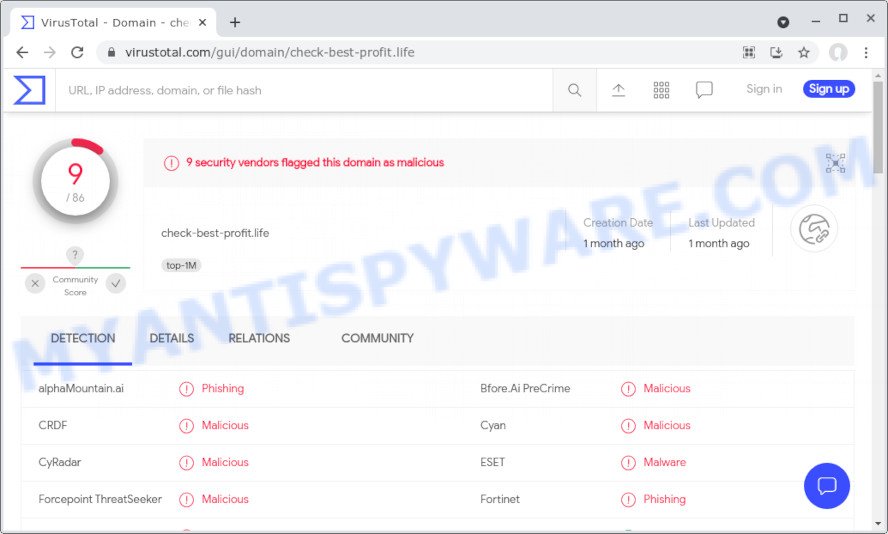Click the Fortinet vendor name
Viewport: 888px width, 534px height.
pos(500,499)
